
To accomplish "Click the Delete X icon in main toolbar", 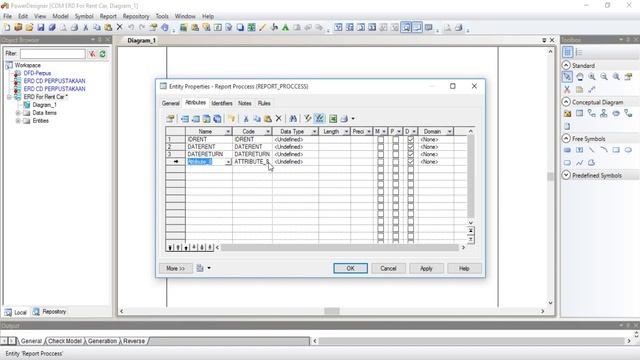I will point(119,27).
